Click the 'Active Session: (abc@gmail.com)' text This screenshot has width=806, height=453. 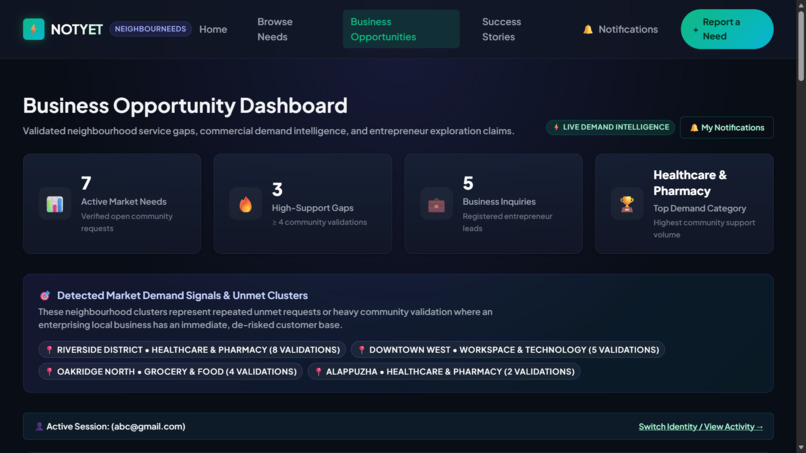[116, 426]
